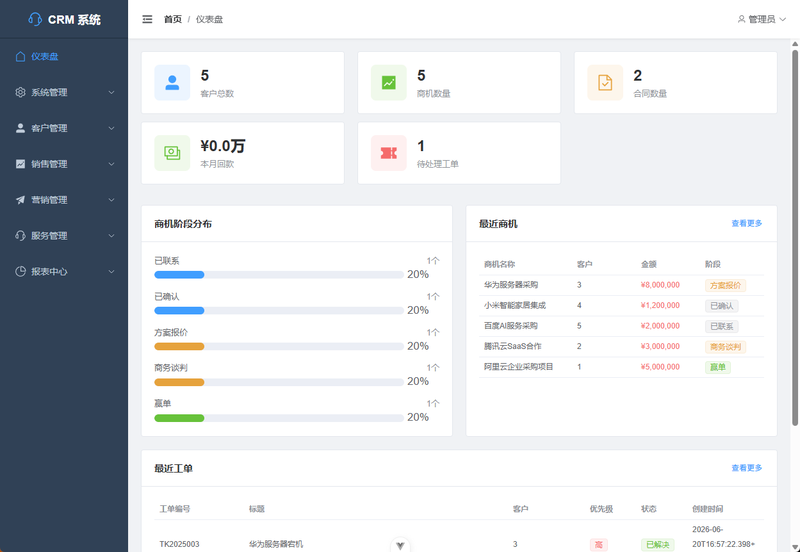The height and width of the screenshot is (552, 800).
Task: Click the person icon for 客户管理
Action: 20,128
